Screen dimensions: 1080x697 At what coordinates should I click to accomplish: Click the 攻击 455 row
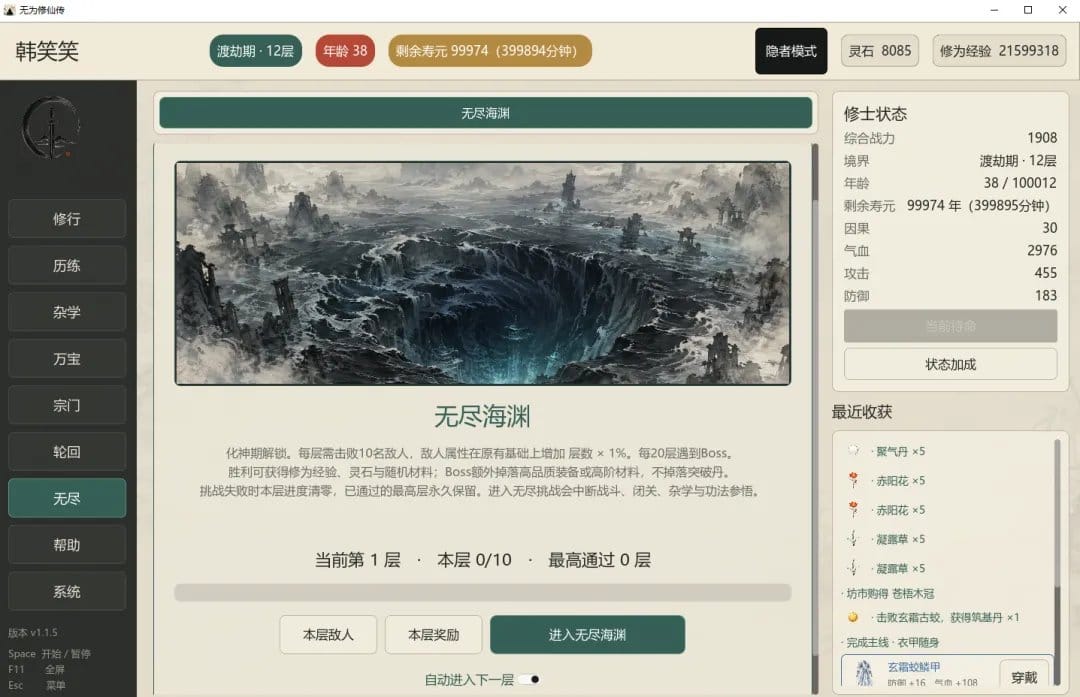(x=951, y=273)
